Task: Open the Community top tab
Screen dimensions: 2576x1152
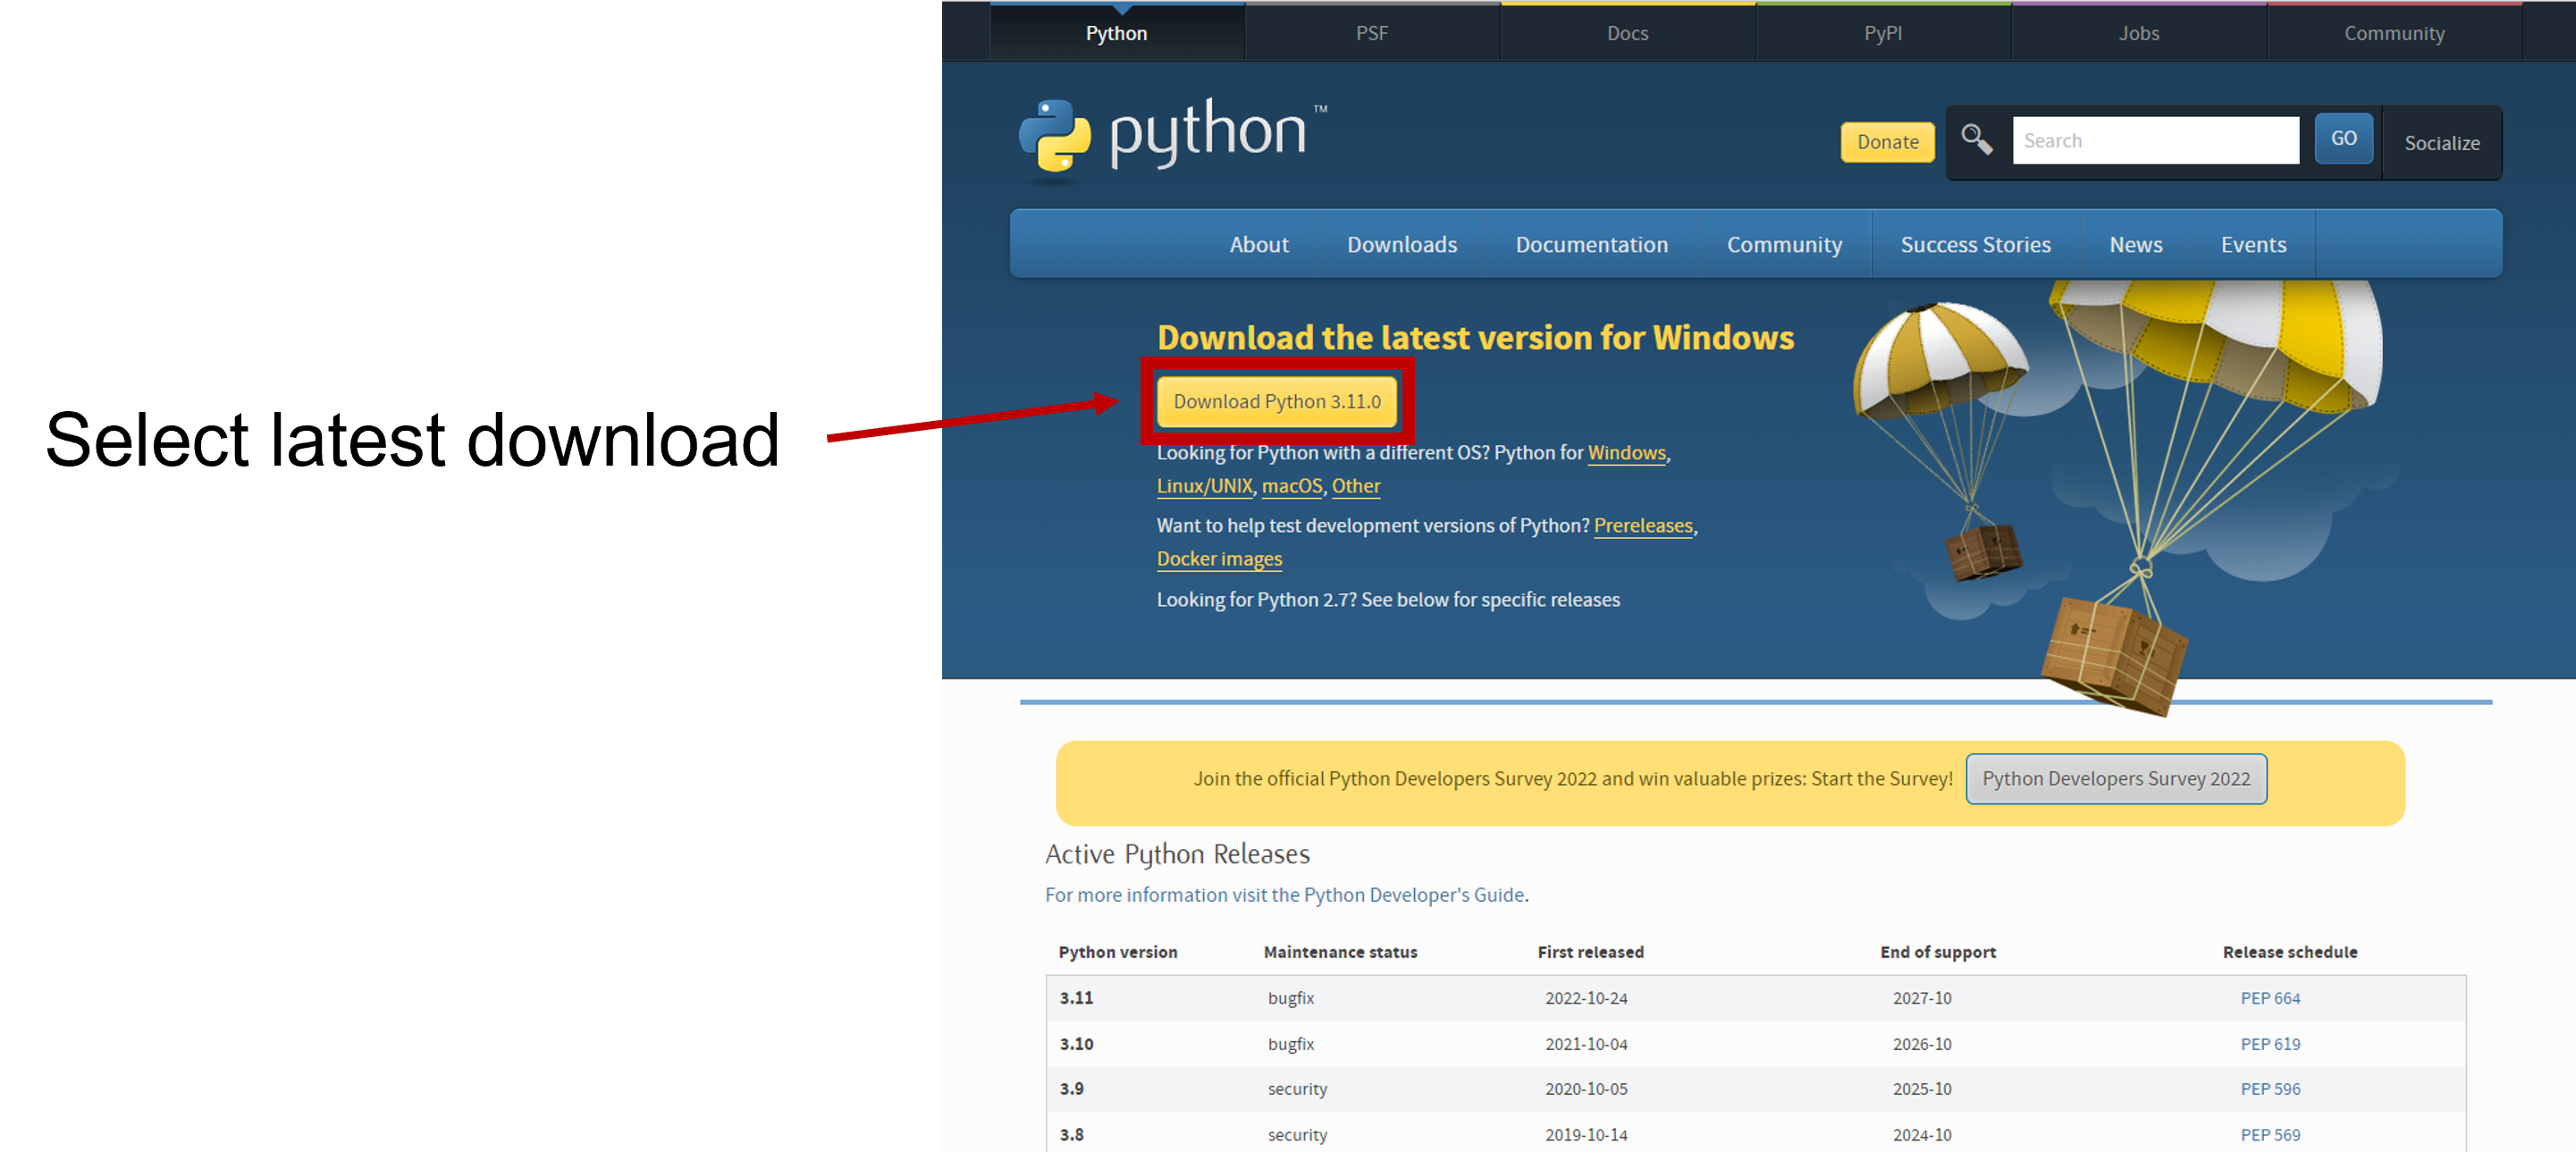Action: pos(2394,33)
